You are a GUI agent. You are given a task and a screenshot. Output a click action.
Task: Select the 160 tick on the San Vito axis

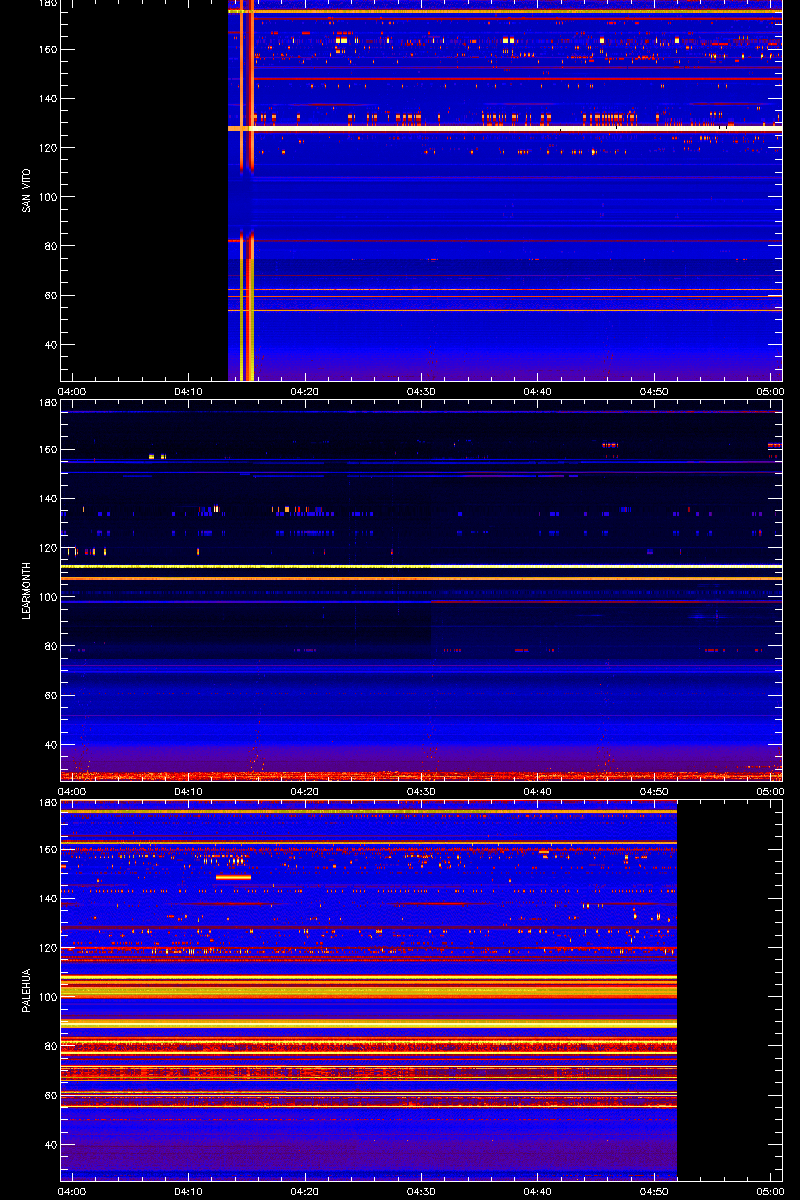coord(47,50)
